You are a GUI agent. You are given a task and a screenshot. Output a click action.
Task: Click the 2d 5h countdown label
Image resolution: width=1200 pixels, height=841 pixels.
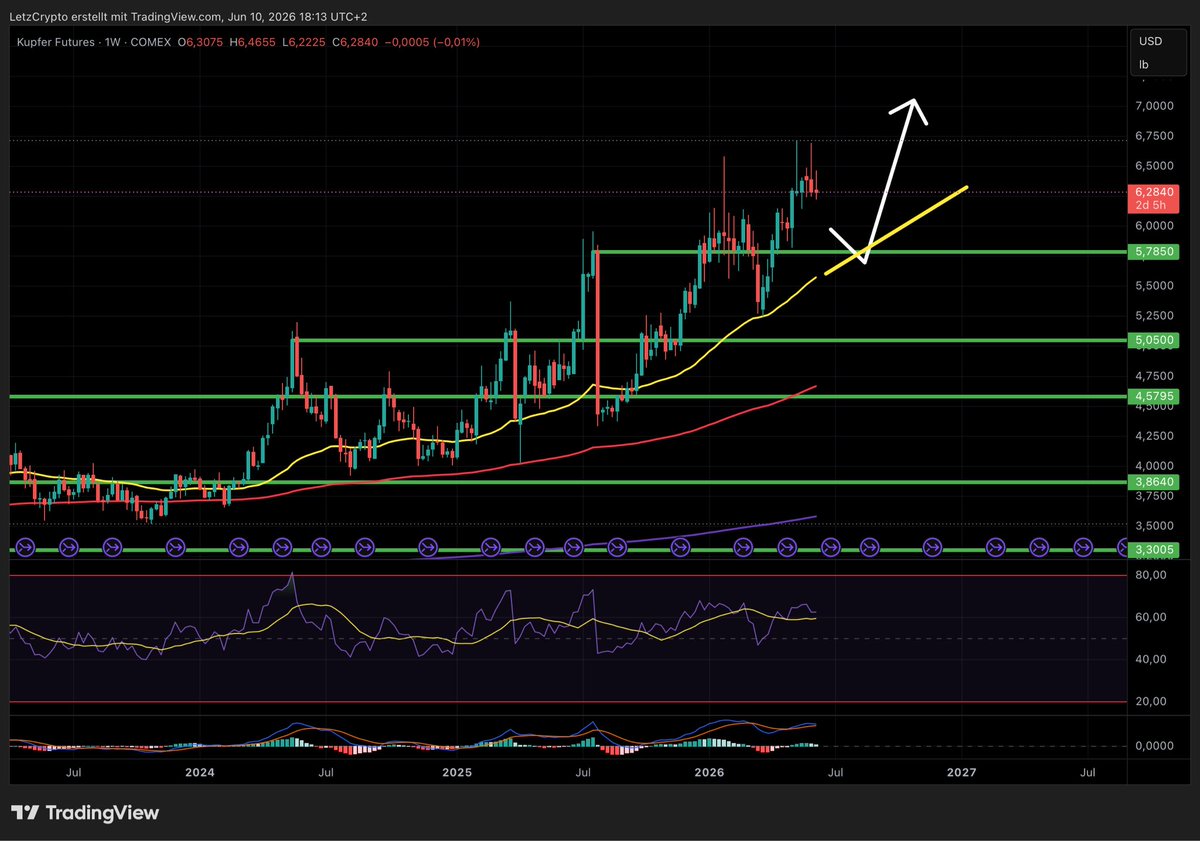(1150, 205)
